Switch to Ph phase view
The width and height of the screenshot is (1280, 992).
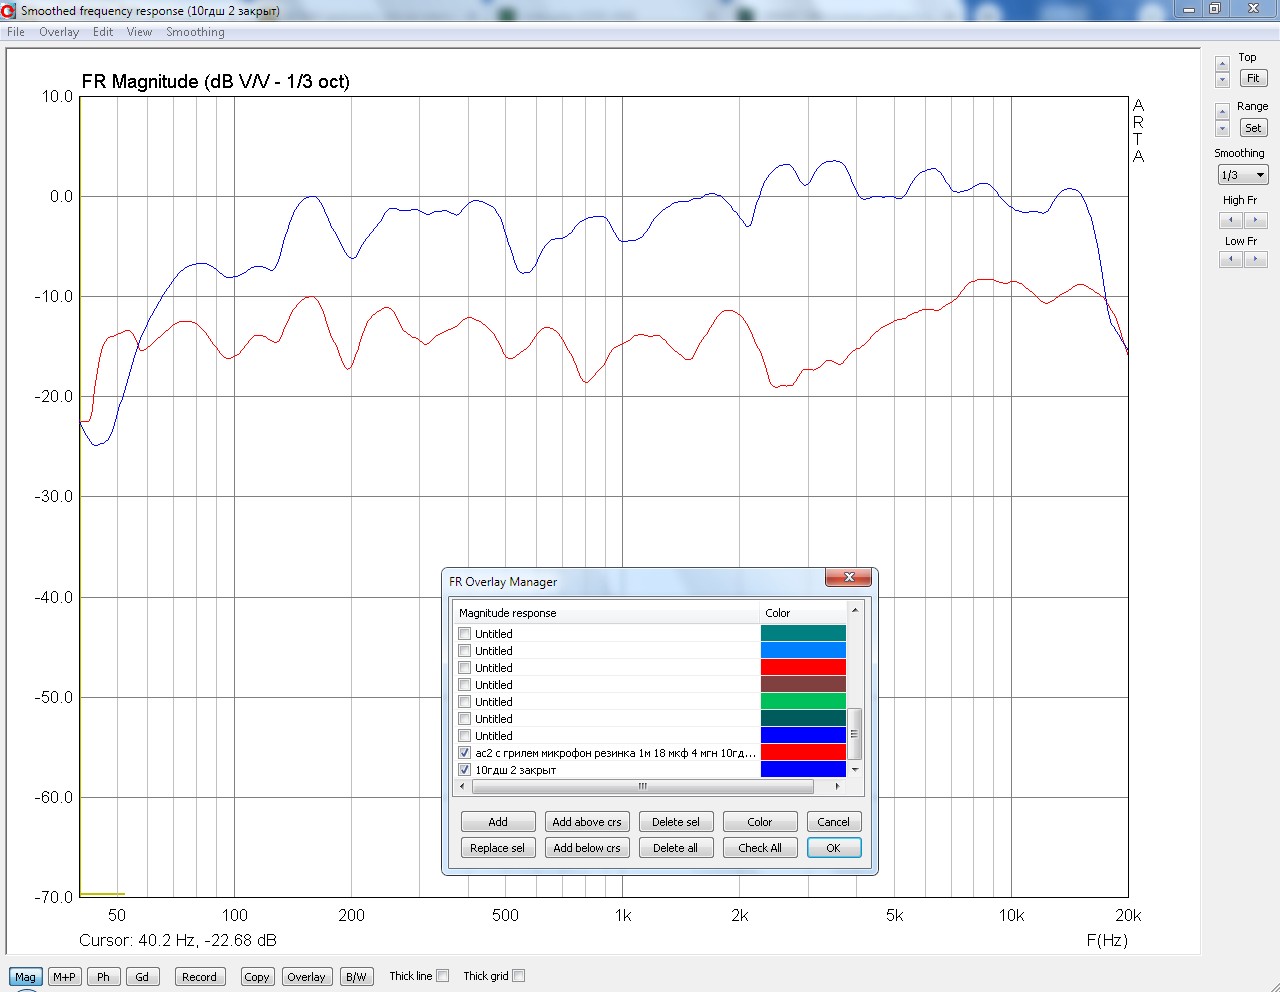103,977
